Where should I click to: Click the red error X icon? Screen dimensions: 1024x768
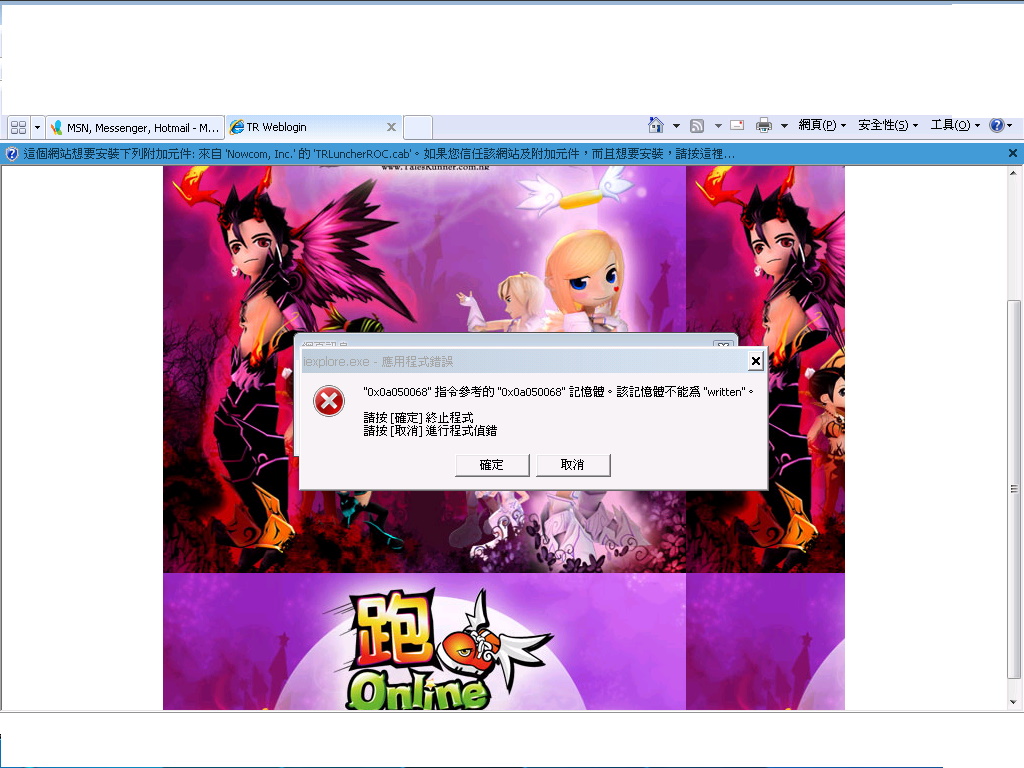coord(329,401)
